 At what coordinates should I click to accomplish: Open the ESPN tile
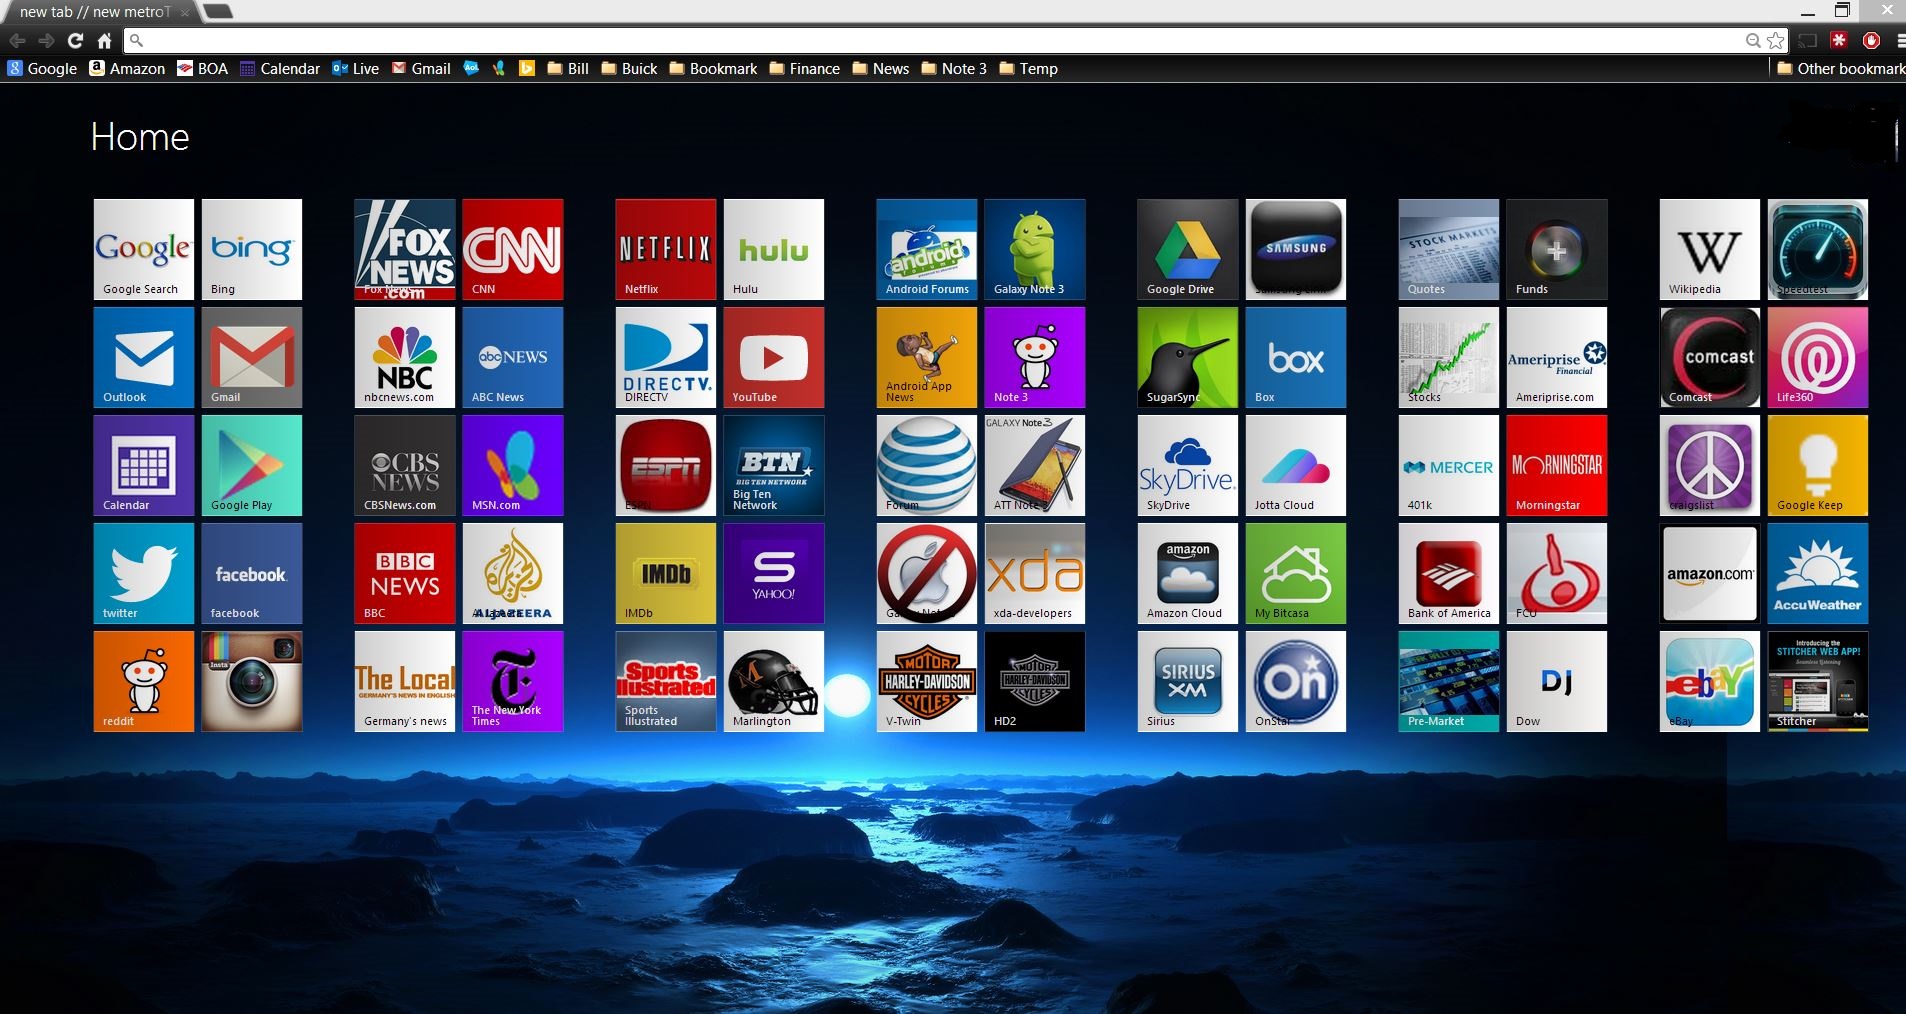point(666,465)
